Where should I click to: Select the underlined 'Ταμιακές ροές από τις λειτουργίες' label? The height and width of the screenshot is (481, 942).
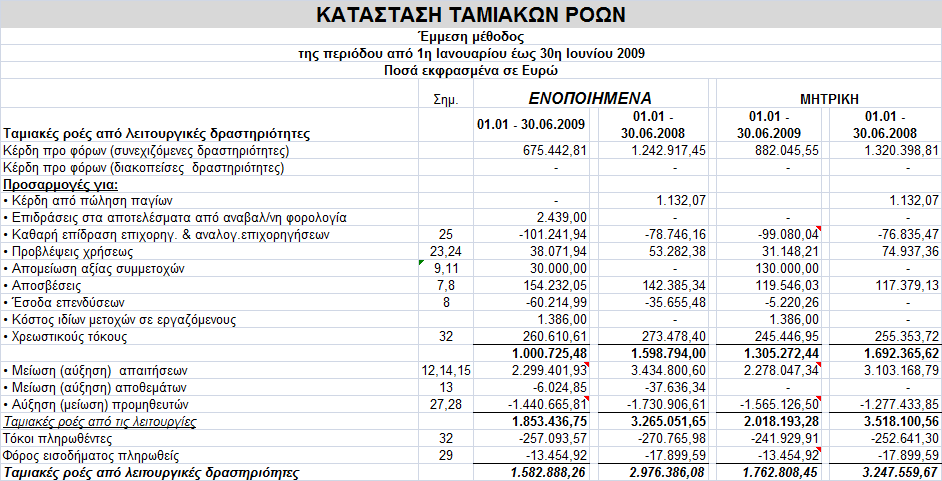(100, 422)
